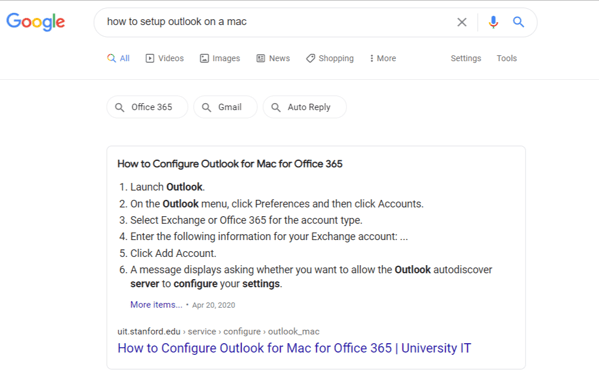The height and width of the screenshot is (370, 599).
Task: Refine search with Office 365 chip
Action: coord(147,107)
